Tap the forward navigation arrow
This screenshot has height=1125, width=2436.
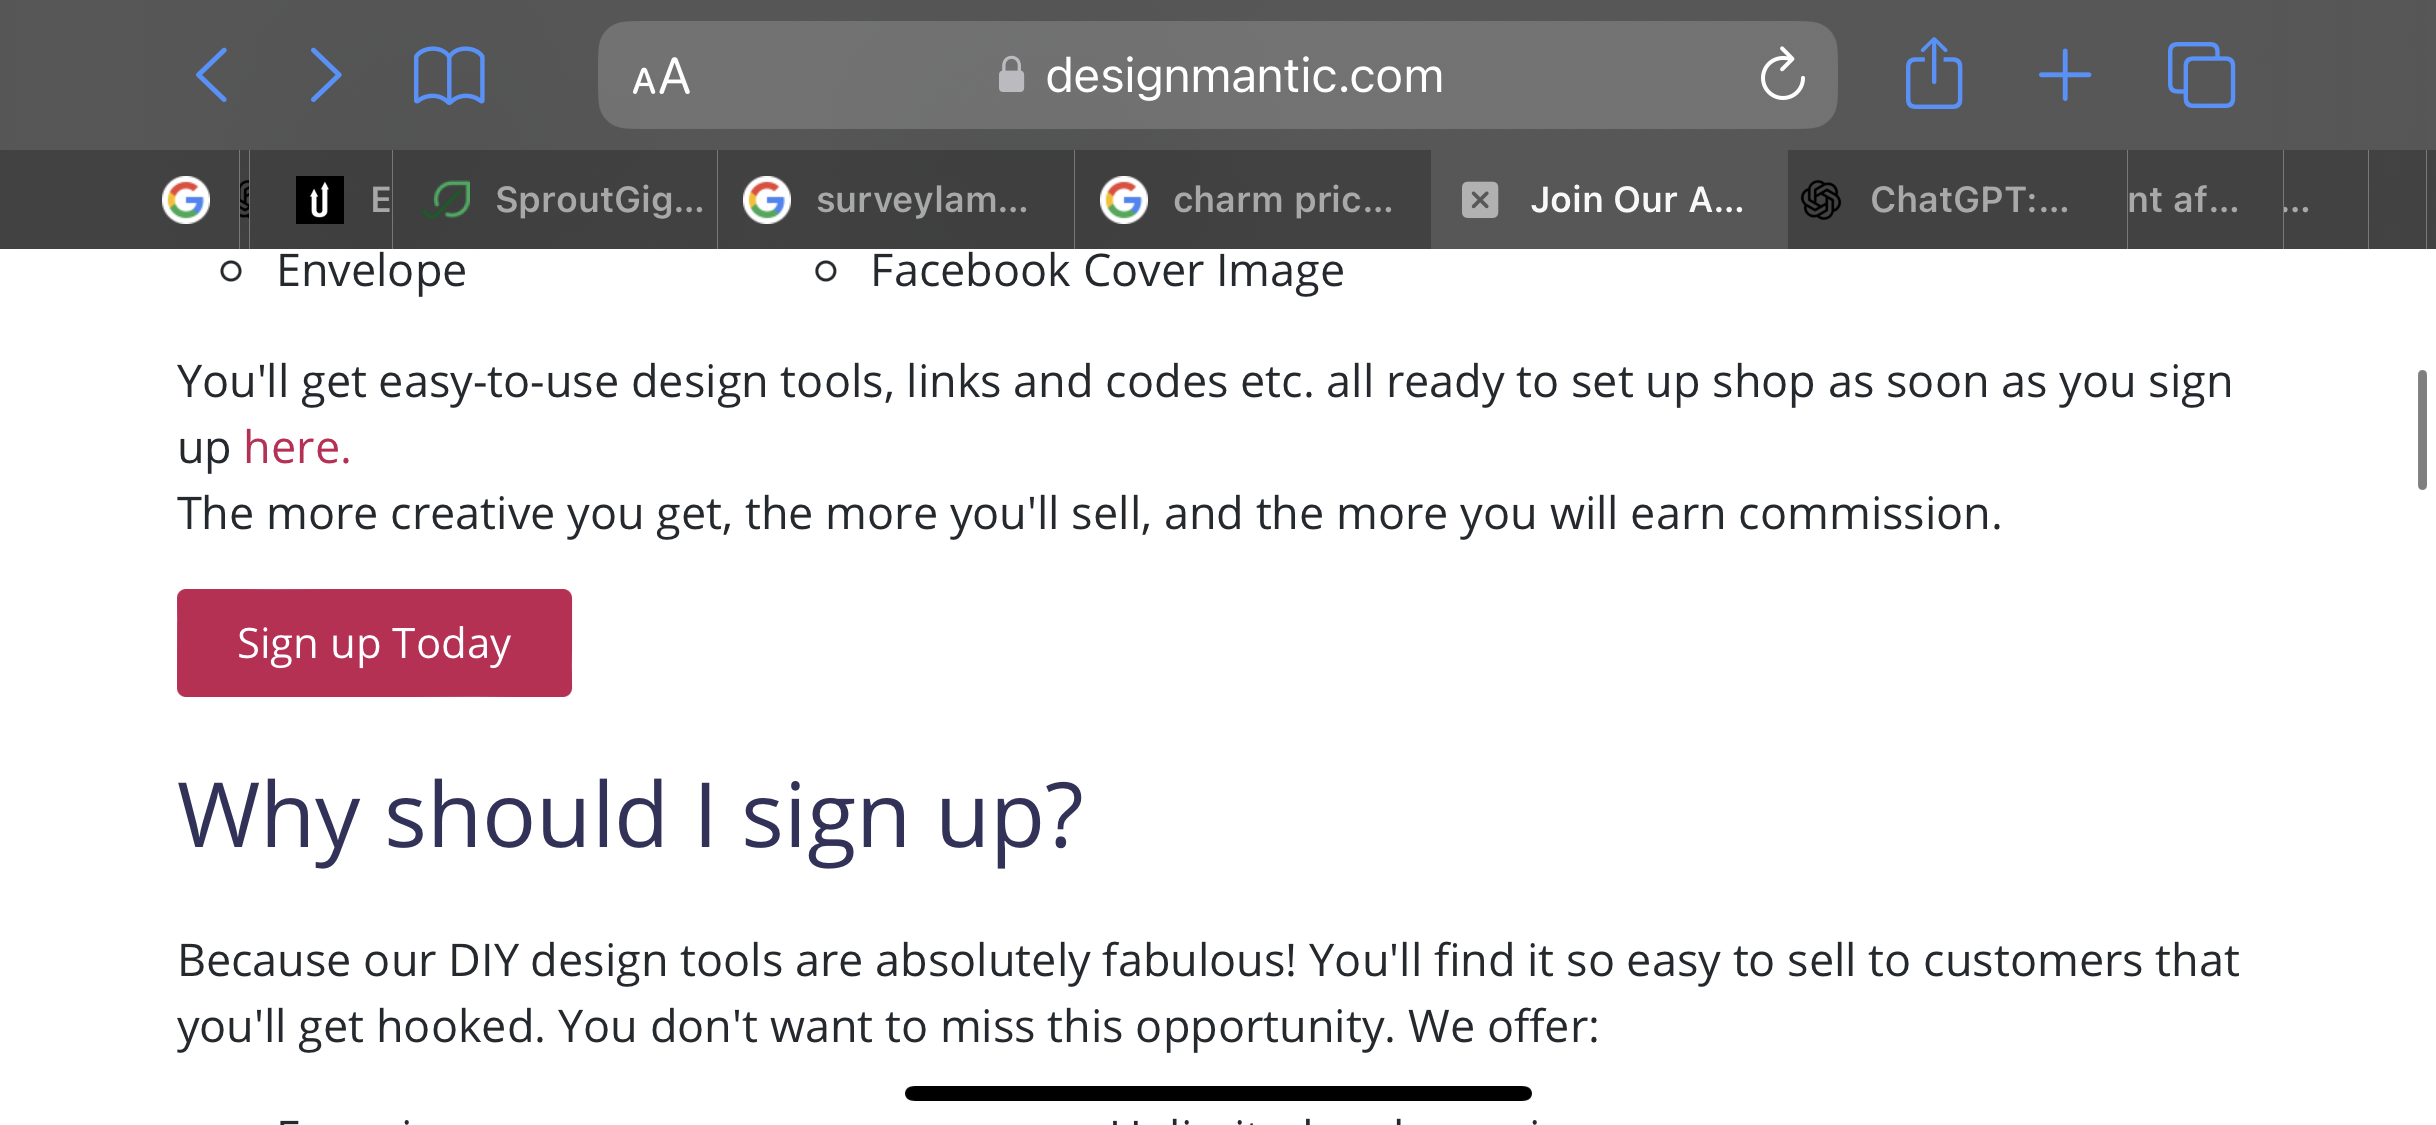coord(325,75)
